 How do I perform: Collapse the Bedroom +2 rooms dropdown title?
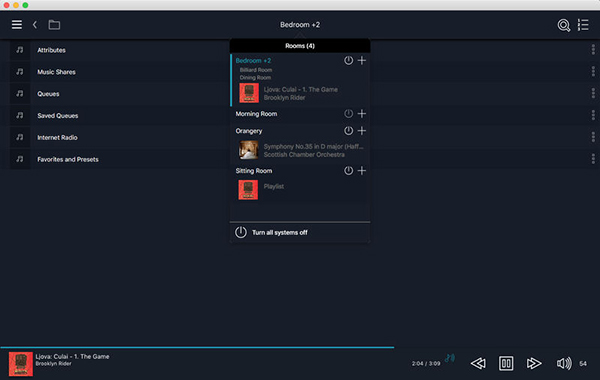click(300, 25)
